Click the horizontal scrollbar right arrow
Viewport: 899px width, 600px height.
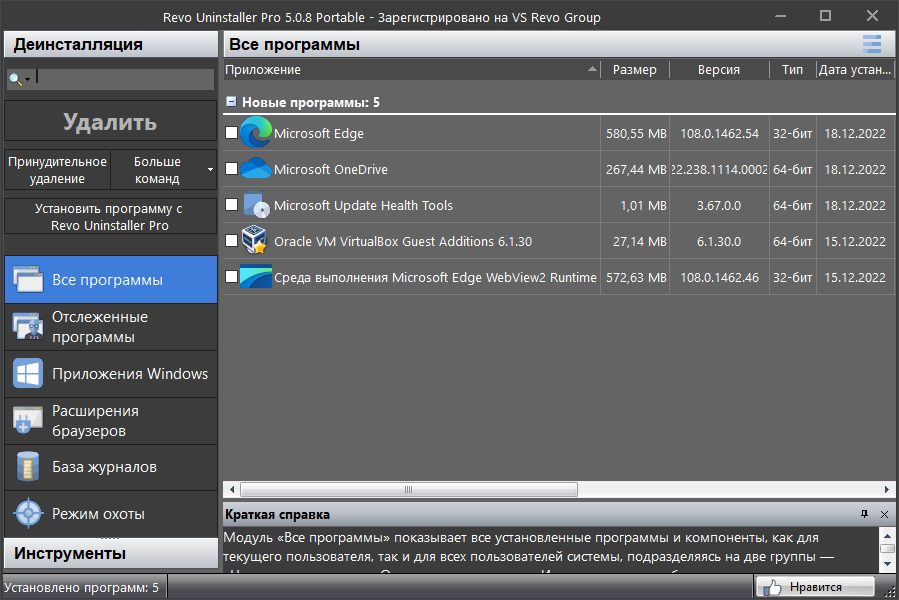(886, 489)
